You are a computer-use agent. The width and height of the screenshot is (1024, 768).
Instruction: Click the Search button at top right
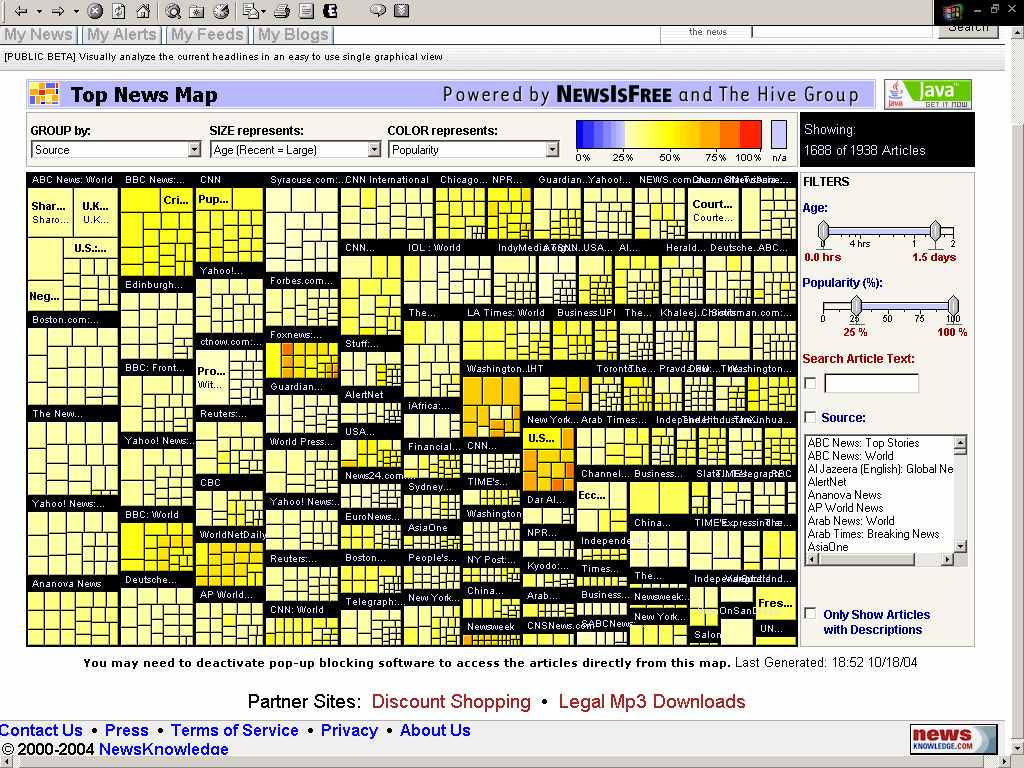[968, 29]
